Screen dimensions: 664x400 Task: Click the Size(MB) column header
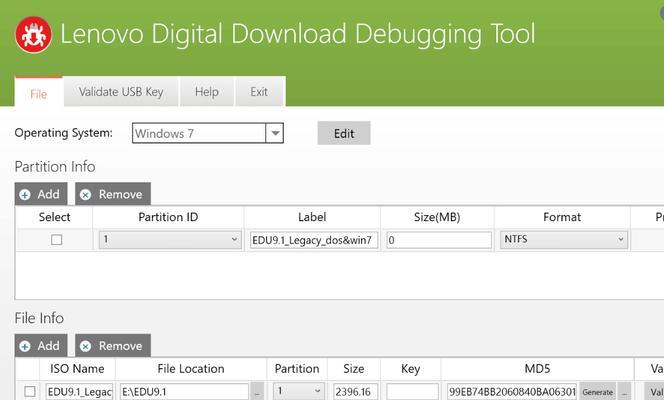point(437,217)
